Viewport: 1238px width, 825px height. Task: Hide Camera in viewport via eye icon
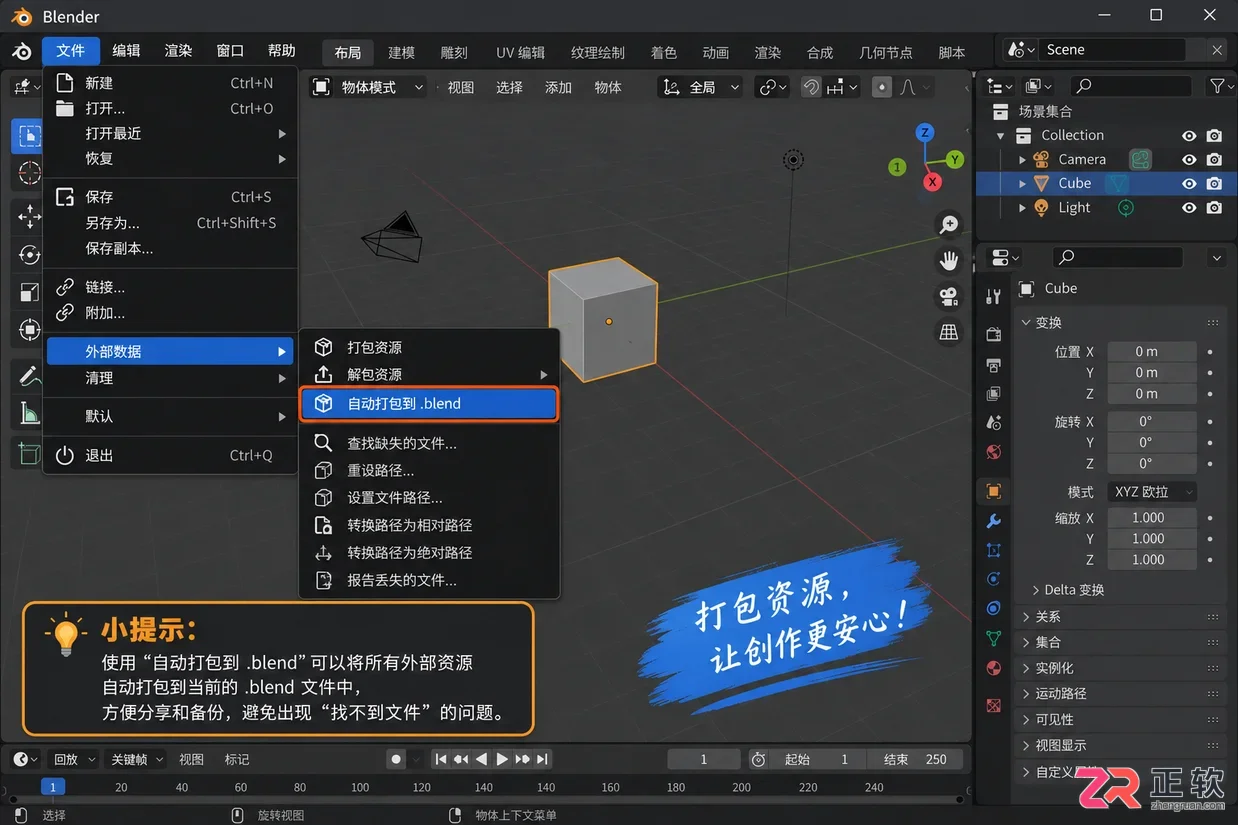tap(1189, 159)
